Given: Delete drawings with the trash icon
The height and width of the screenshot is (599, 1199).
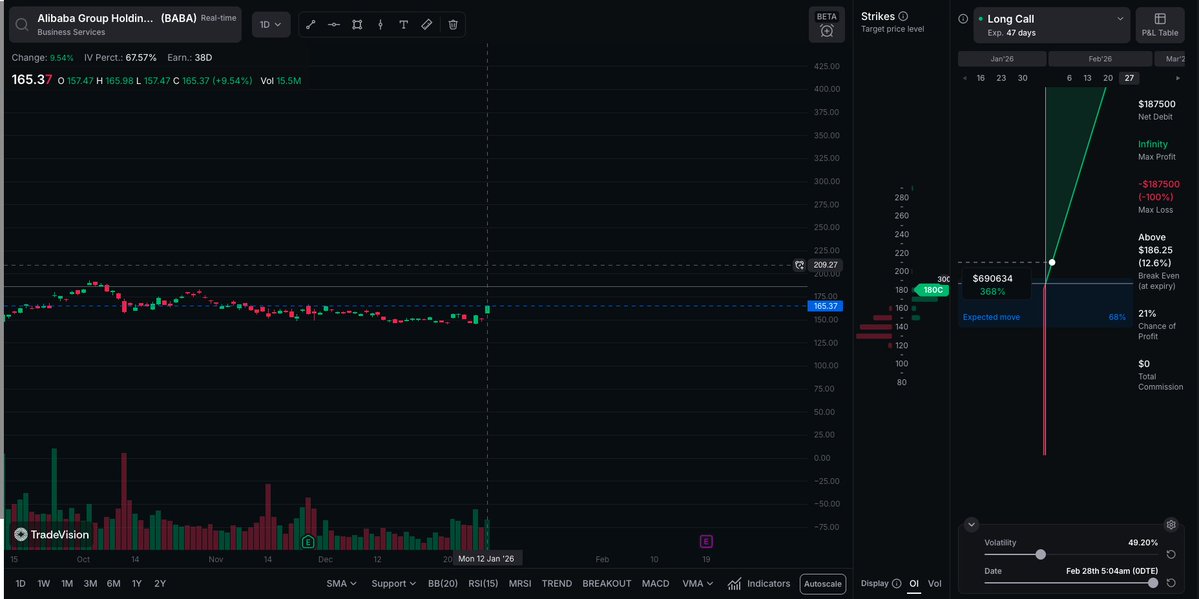Looking at the screenshot, I should 453,24.
